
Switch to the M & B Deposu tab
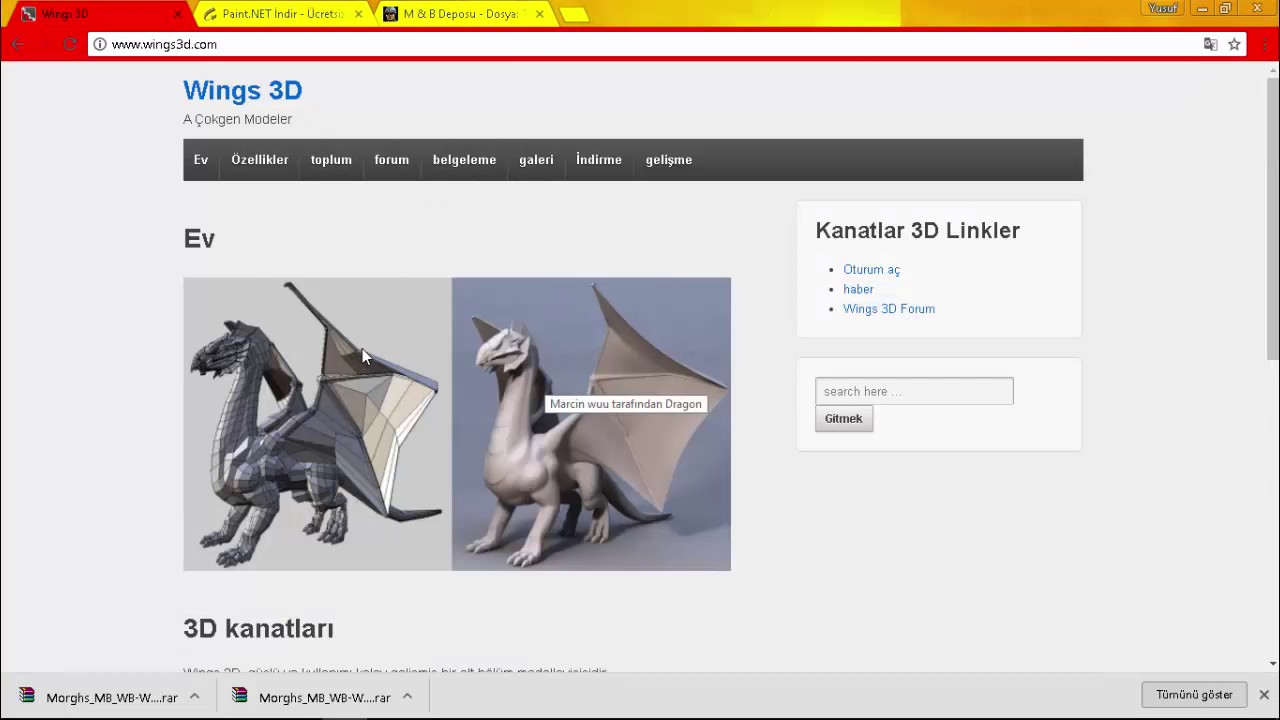coord(462,14)
